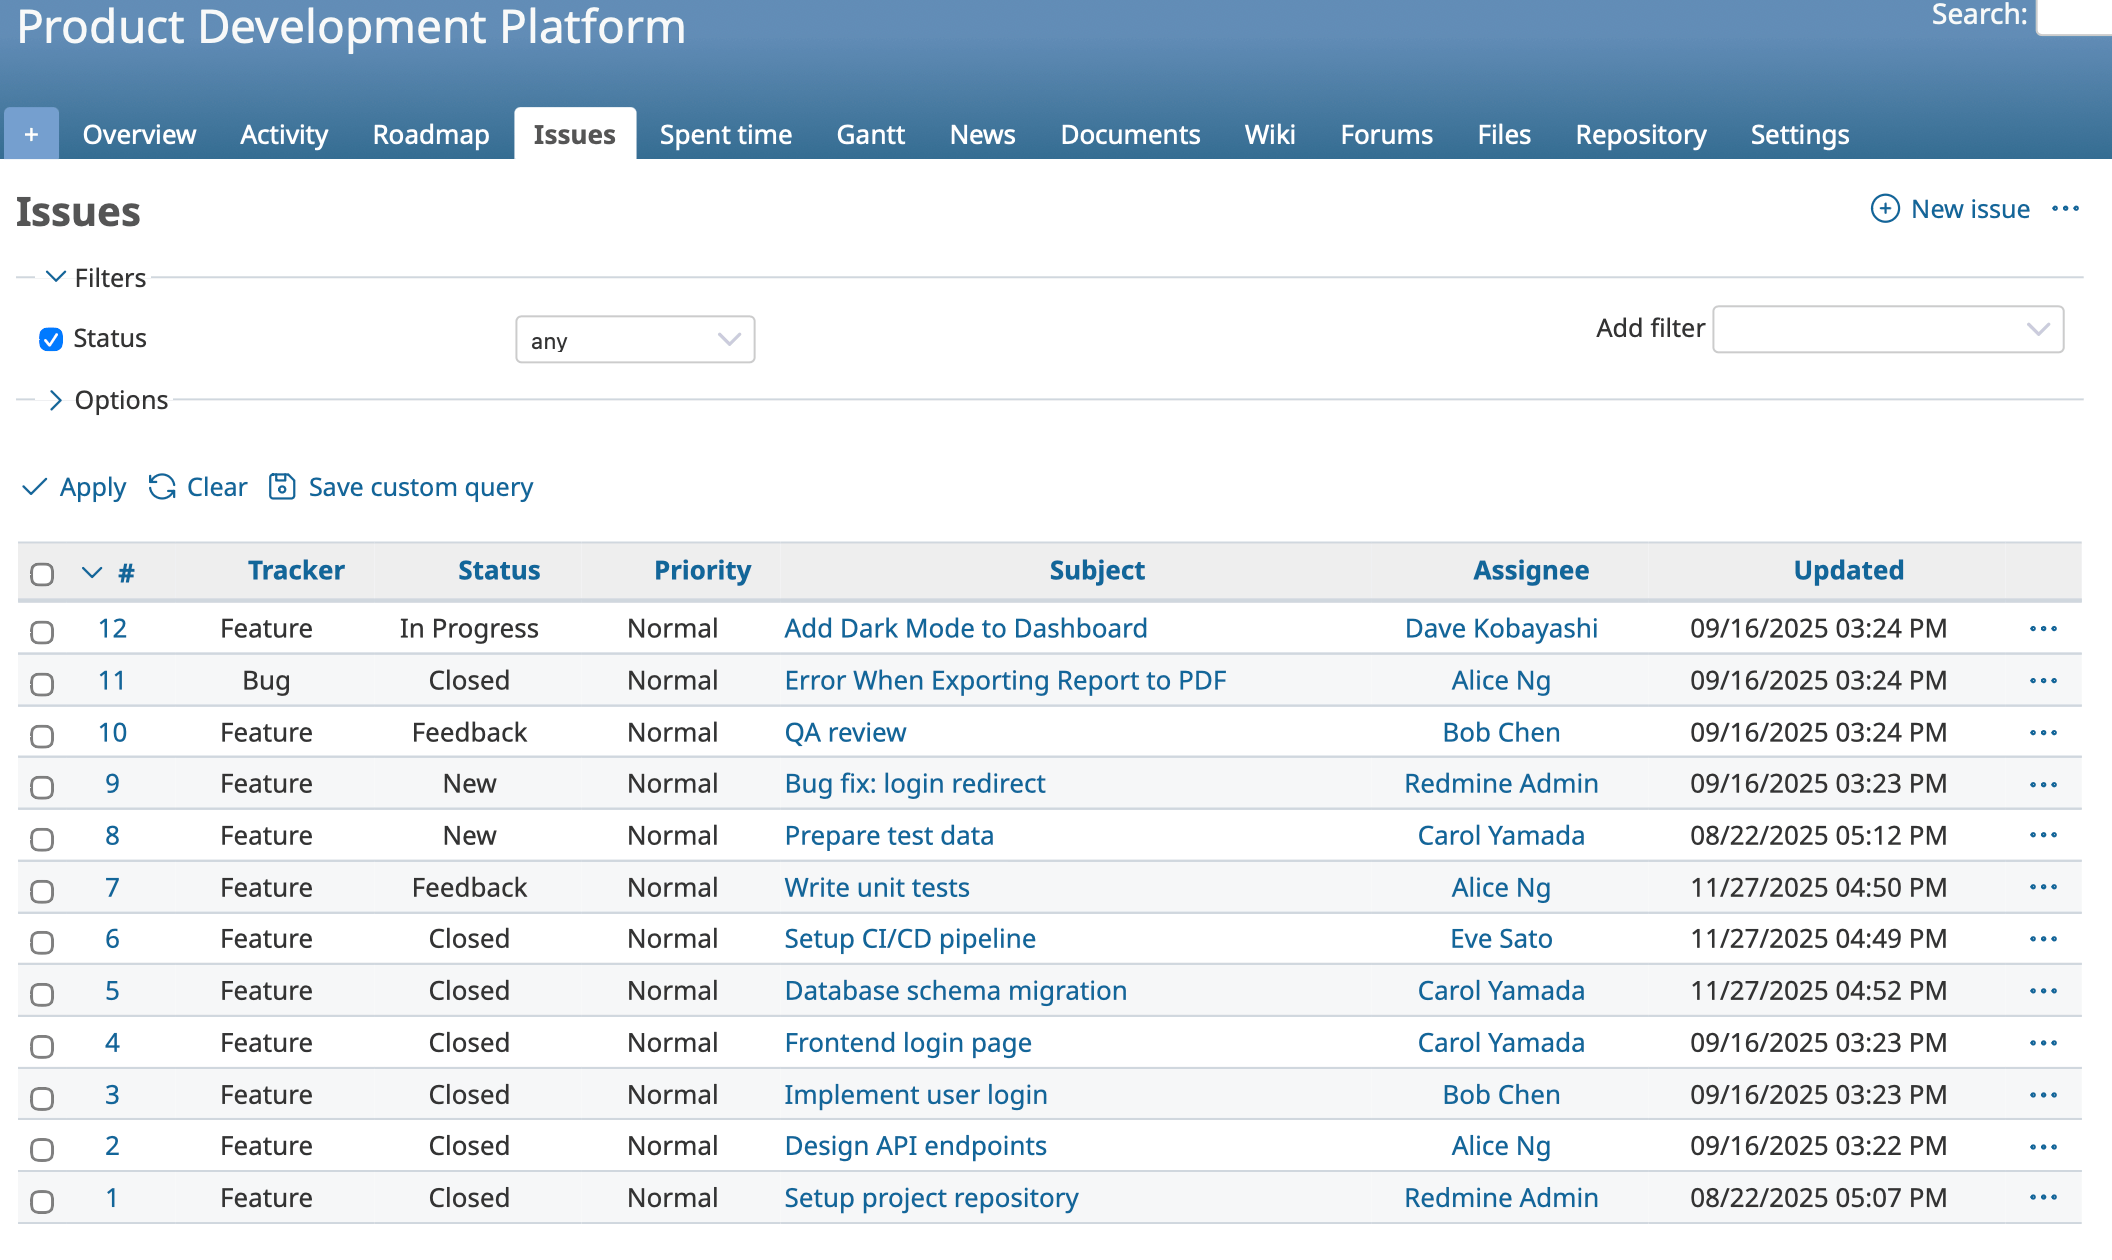Screen dimensions: 2112x1260
Task: Switch to the Gantt tab
Action: 870,135
